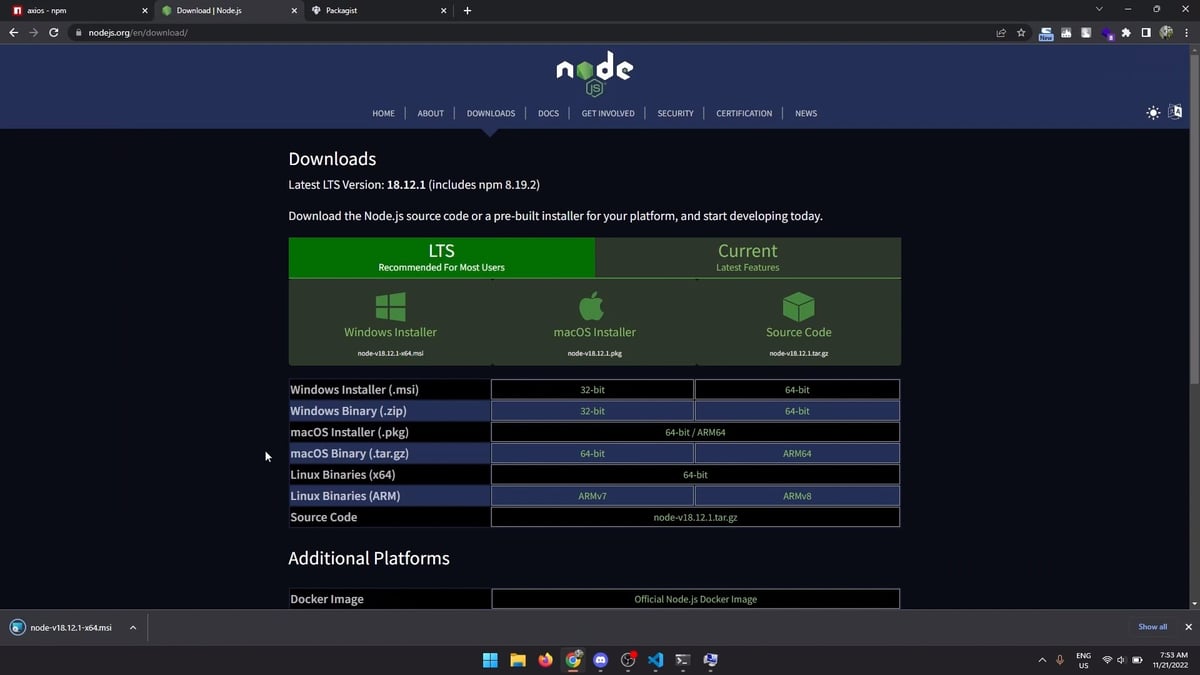The width and height of the screenshot is (1200, 675).
Task: Open Visual Studio Code from taskbar
Action: (x=655, y=660)
